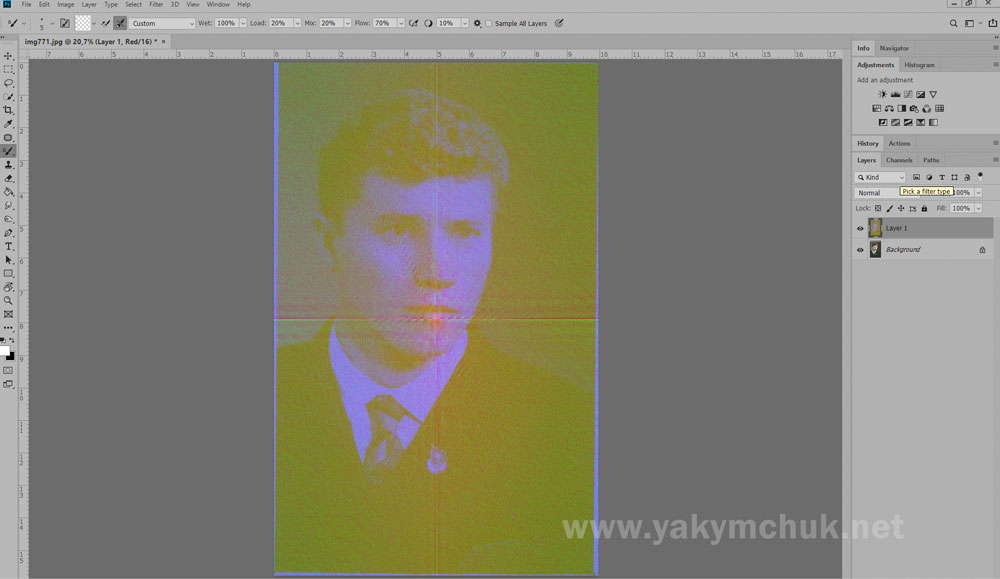The width and height of the screenshot is (1000, 579).
Task: Open brush preset picker dropdown
Action: (52, 24)
